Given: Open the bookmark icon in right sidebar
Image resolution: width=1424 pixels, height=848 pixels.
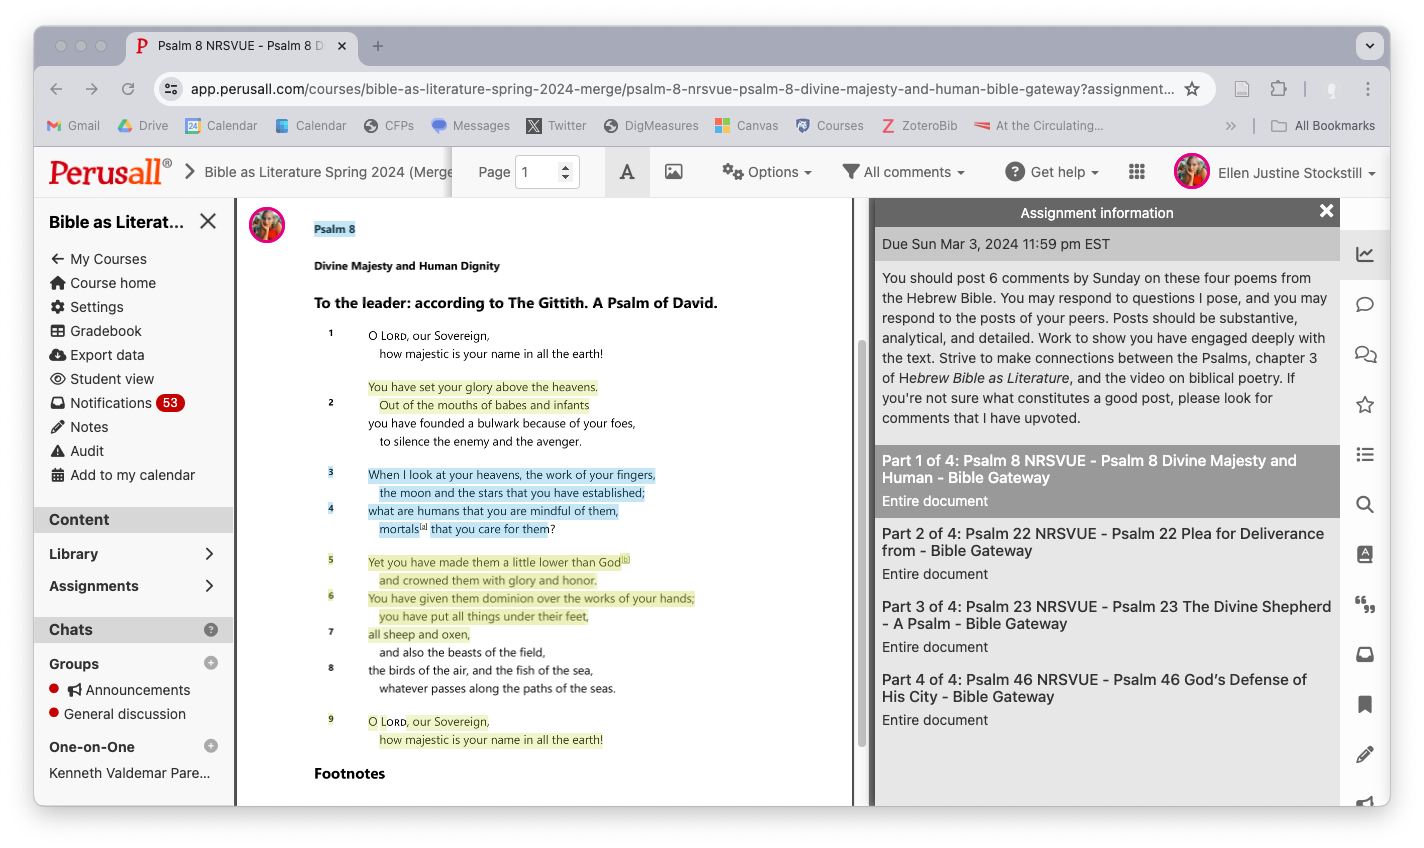Looking at the screenshot, I should click(1364, 705).
